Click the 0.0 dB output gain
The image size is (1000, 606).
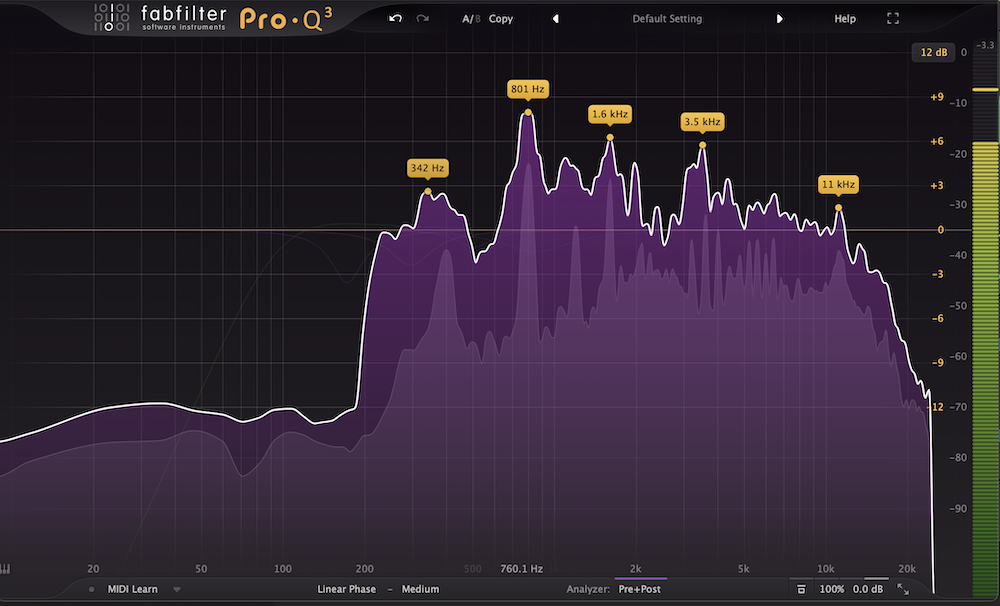point(868,589)
